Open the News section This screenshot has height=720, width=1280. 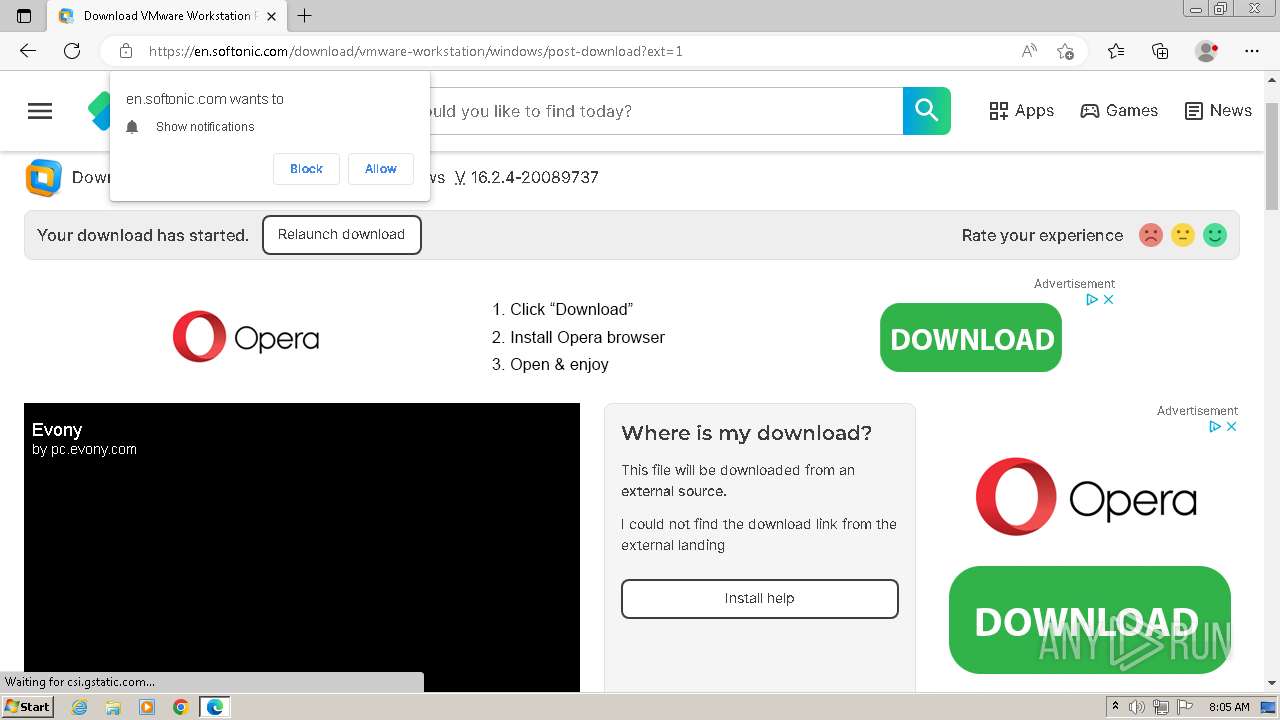(1218, 111)
